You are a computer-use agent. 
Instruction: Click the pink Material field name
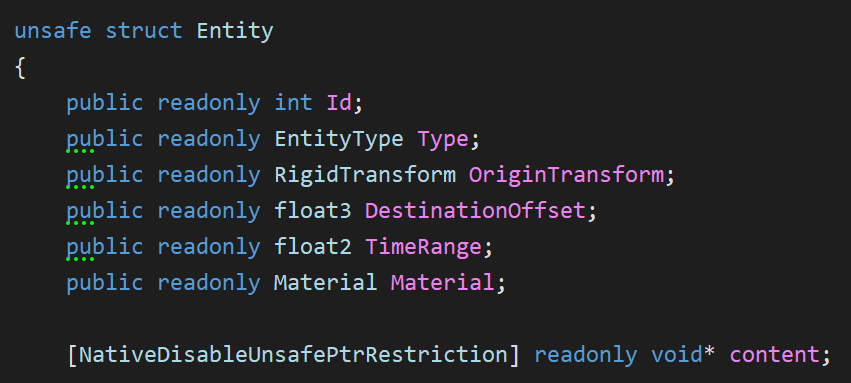[x=443, y=282]
